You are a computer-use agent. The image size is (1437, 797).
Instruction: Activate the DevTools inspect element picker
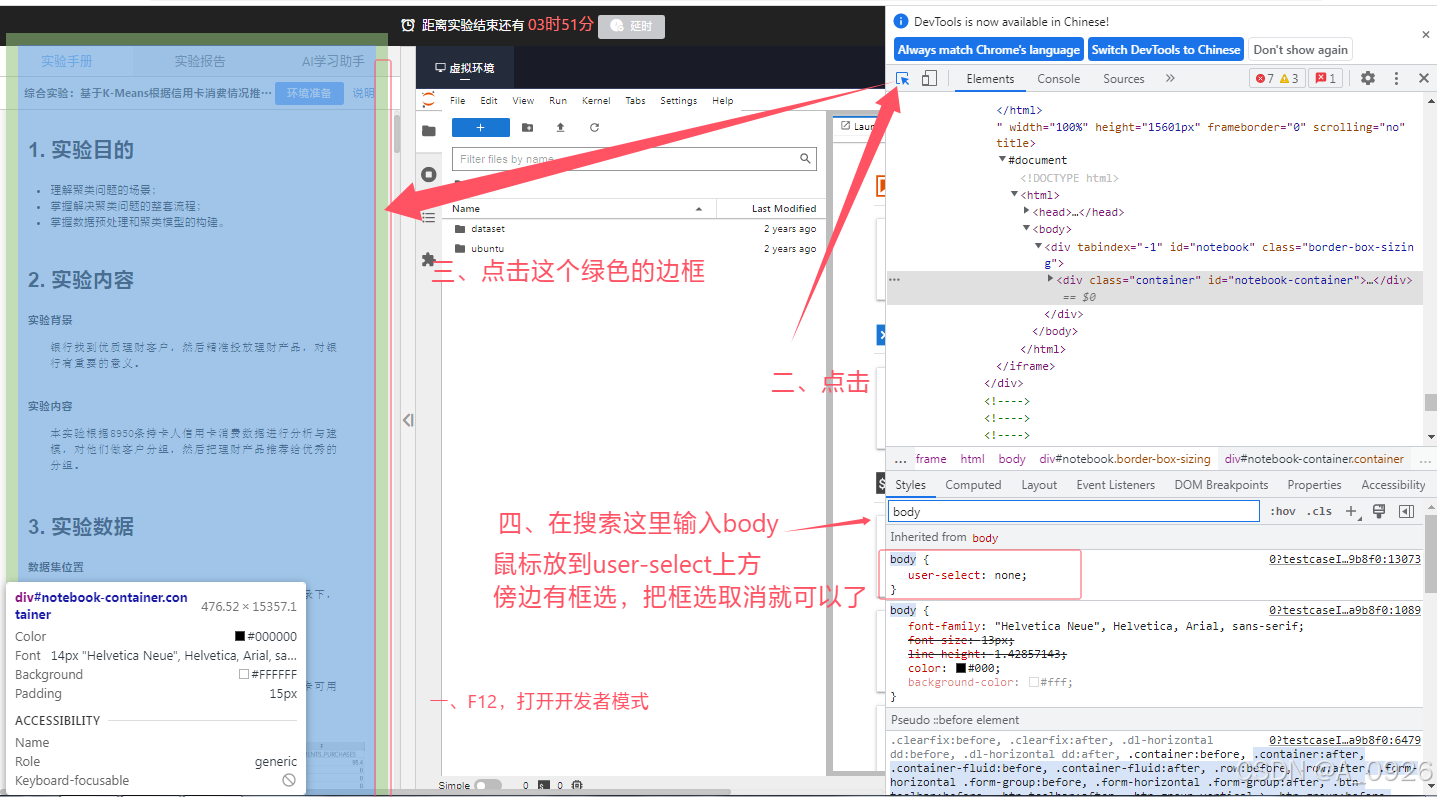click(x=902, y=78)
